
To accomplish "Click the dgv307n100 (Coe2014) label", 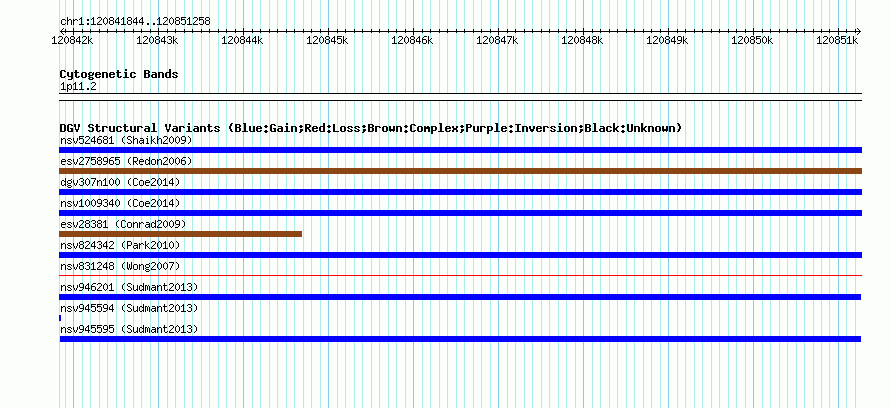I will (x=120, y=182).
